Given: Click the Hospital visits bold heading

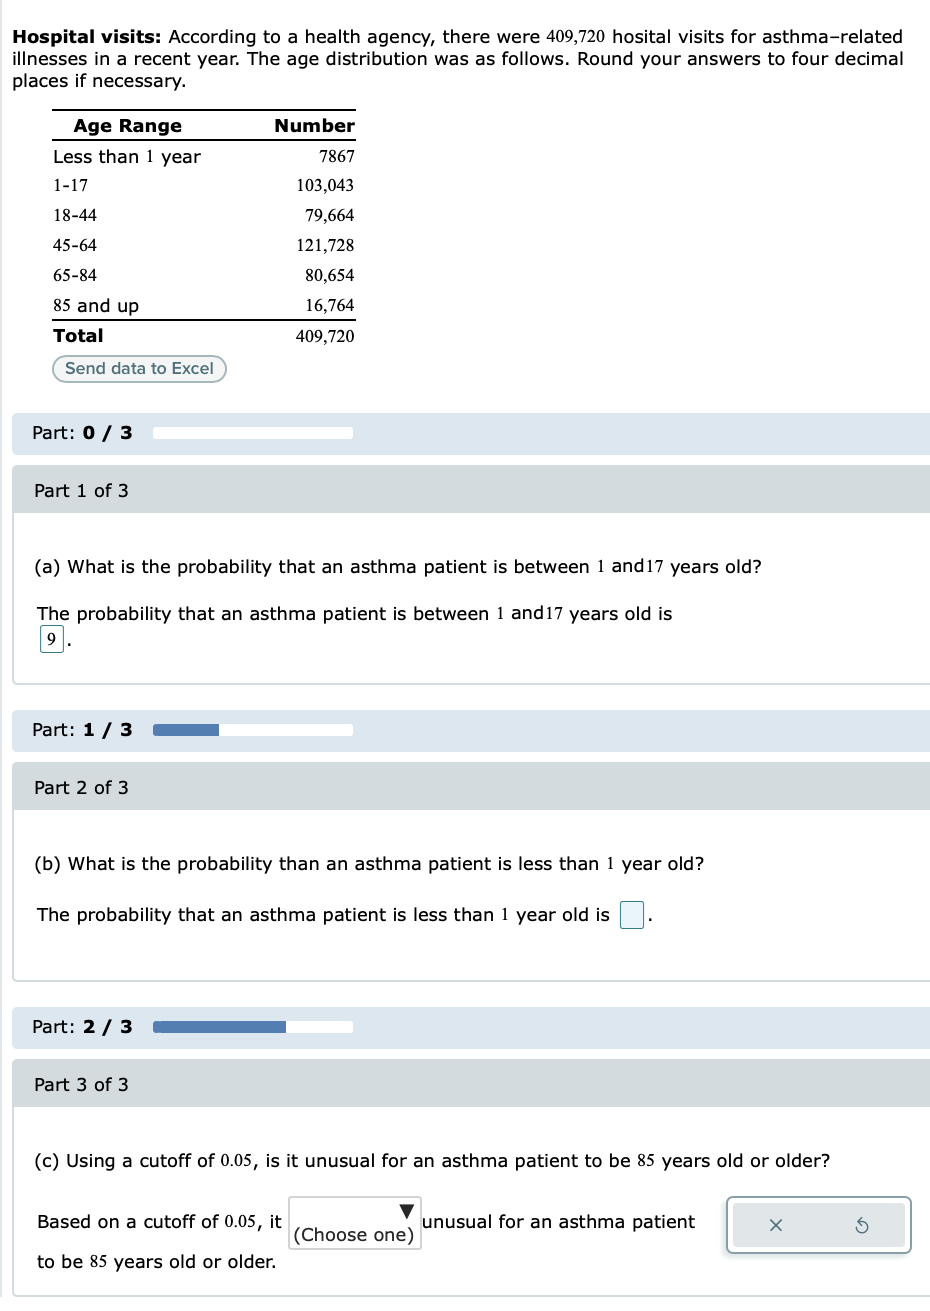Looking at the screenshot, I should tap(86, 37).
